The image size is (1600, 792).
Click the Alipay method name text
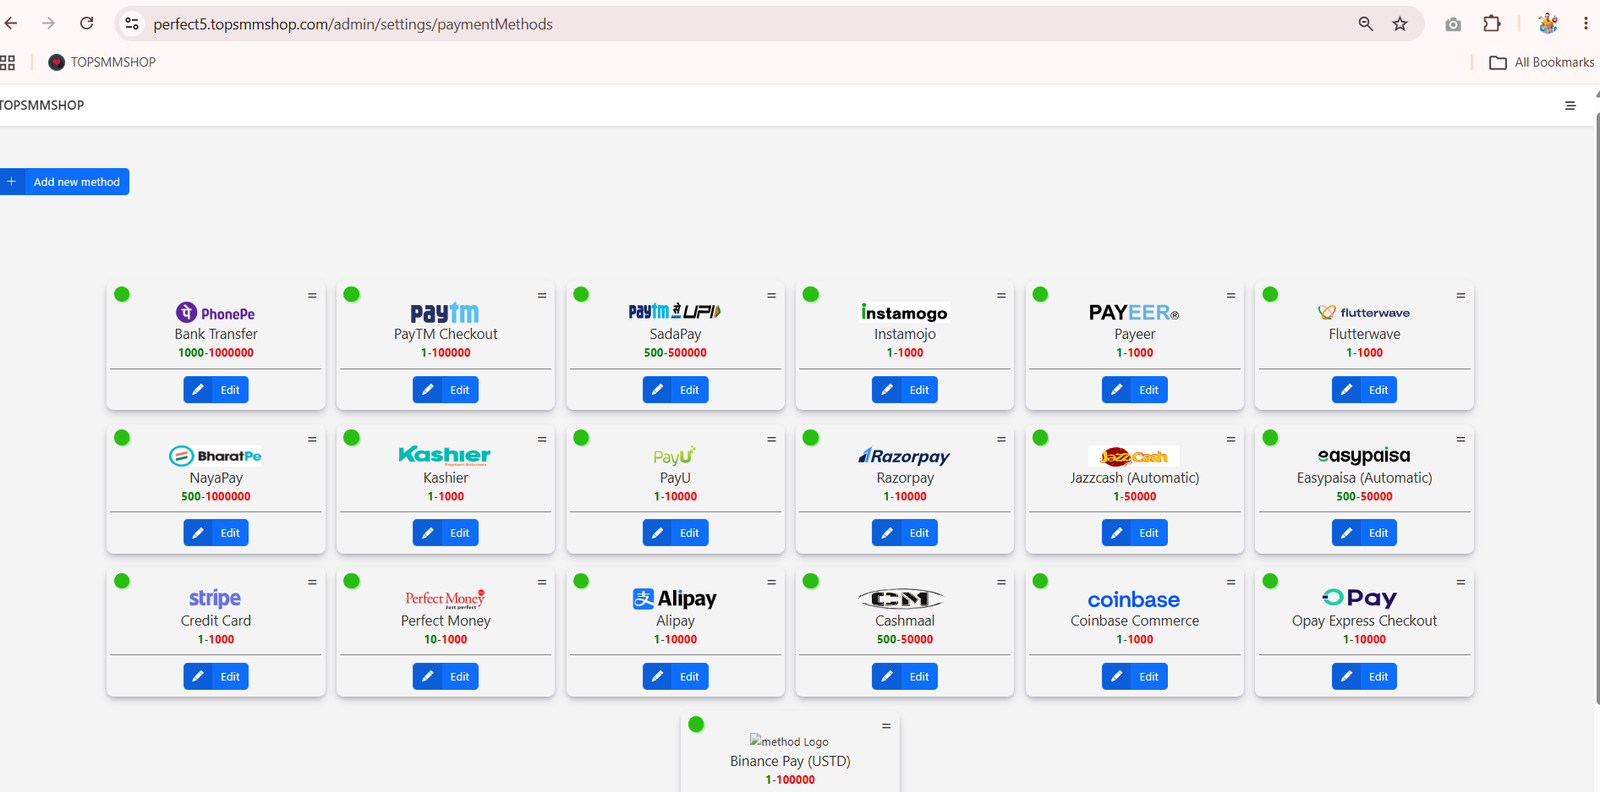pyautogui.click(x=675, y=621)
